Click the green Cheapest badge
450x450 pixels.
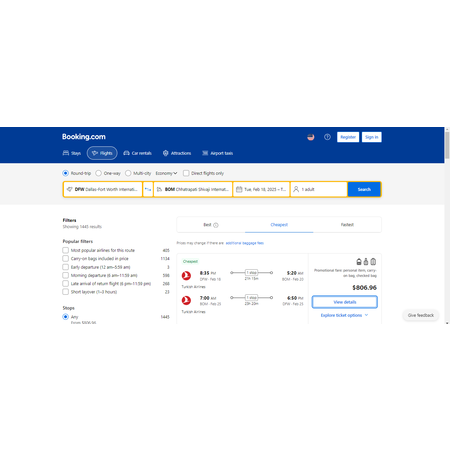(190, 262)
